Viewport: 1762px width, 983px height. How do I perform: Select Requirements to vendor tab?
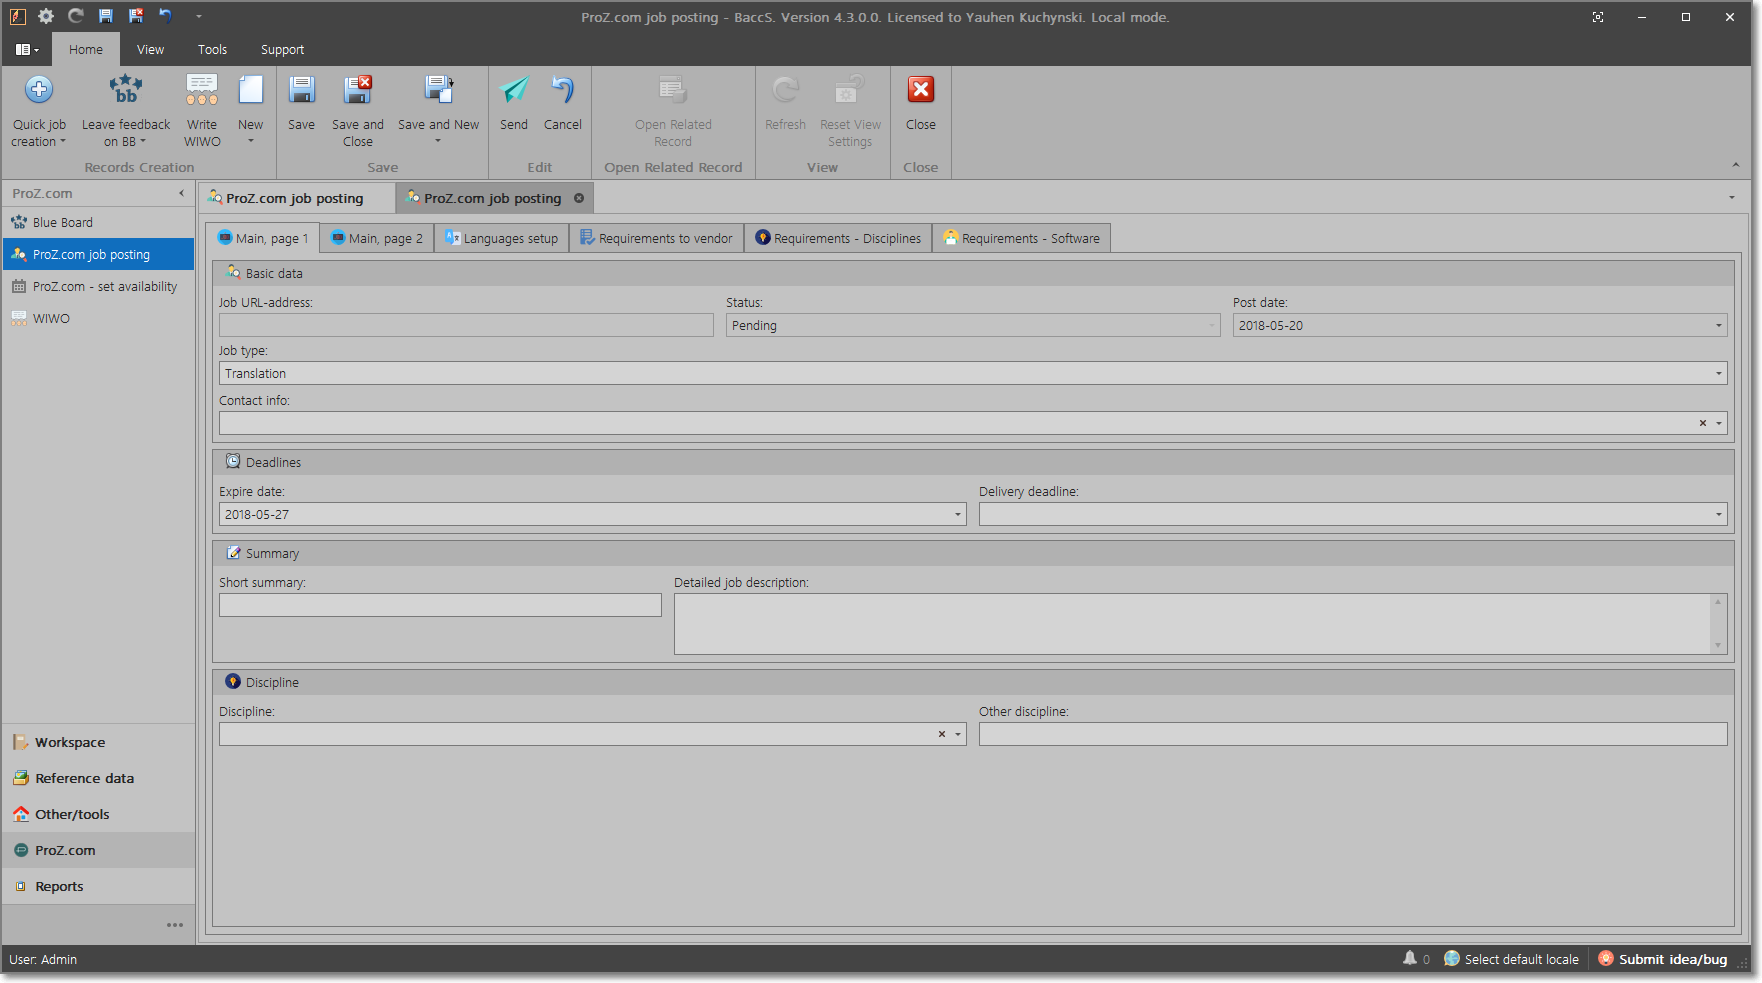pyautogui.click(x=657, y=238)
